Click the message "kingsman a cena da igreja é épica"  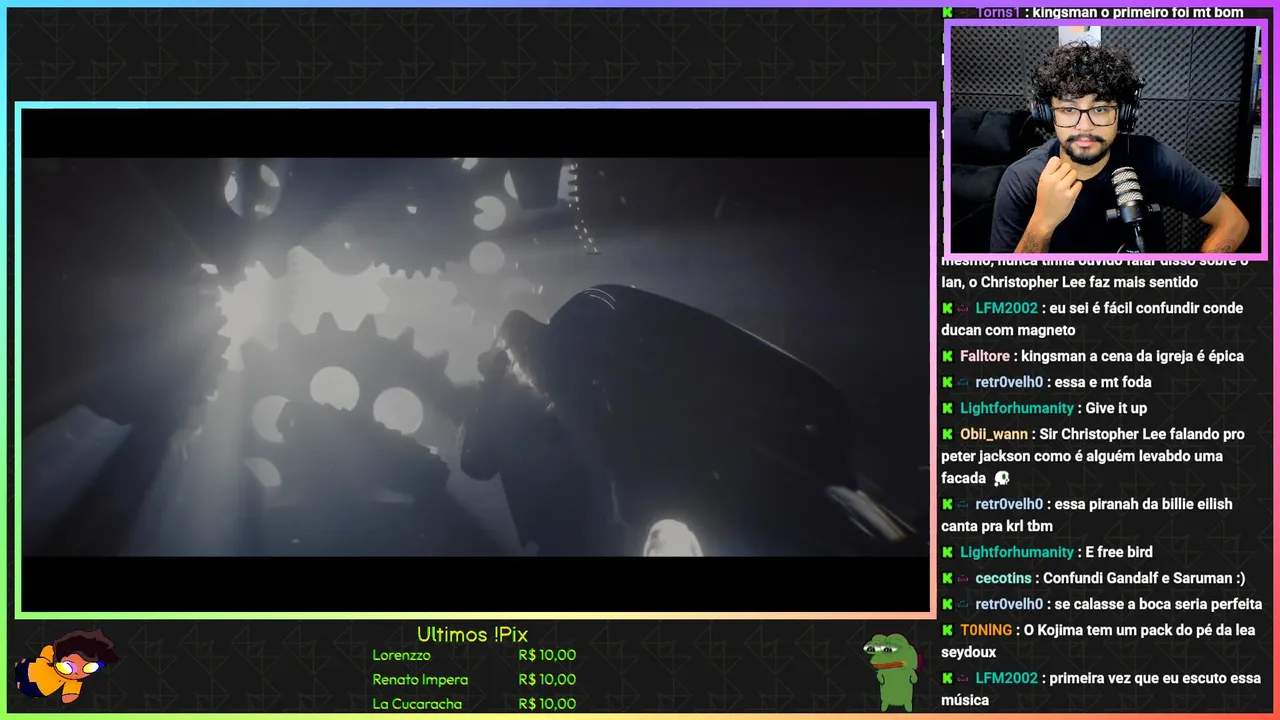[1132, 356]
